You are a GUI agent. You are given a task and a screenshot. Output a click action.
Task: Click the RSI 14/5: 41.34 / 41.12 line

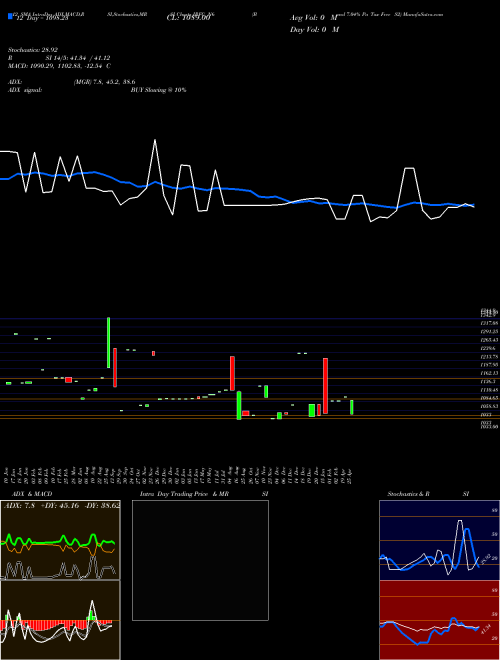(x=59, y=58)
